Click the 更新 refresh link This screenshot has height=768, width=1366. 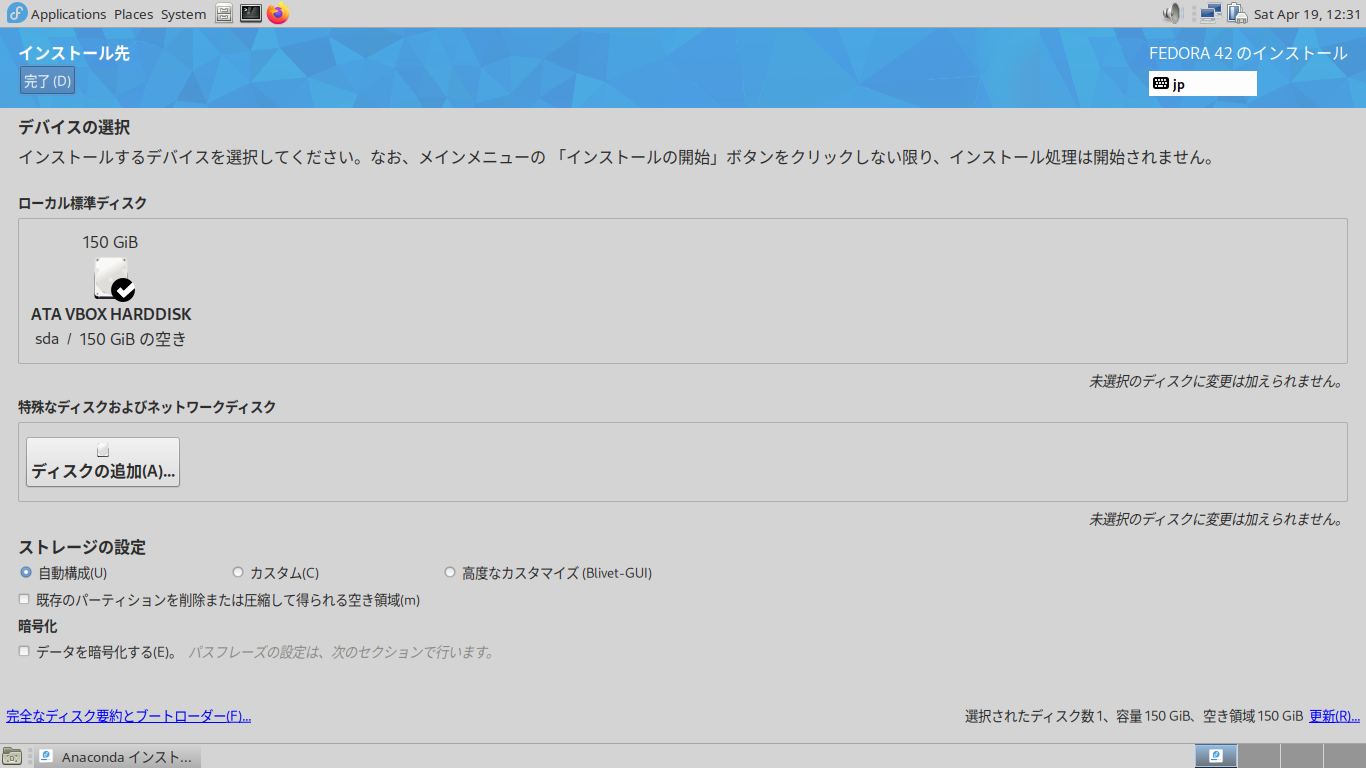[1334, 716]
